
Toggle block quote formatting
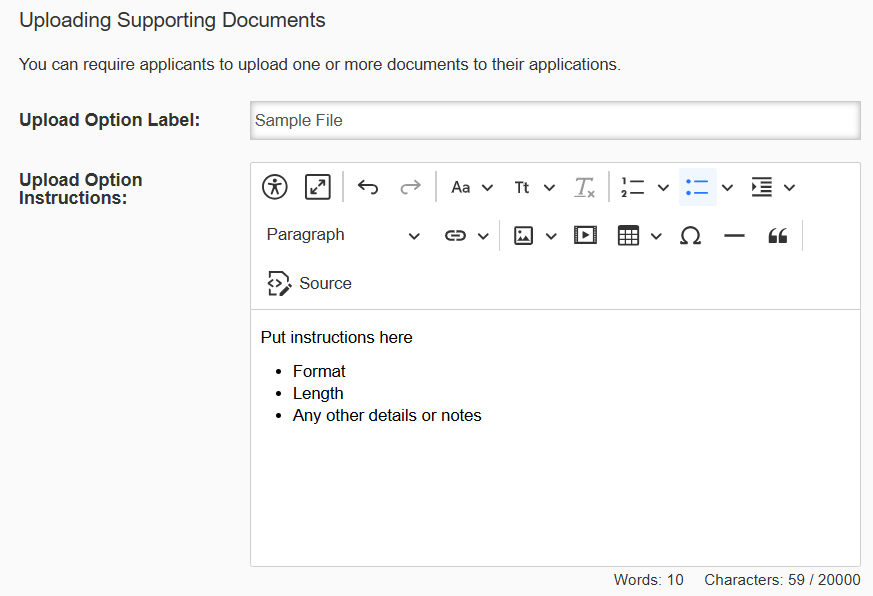(777, 236)
